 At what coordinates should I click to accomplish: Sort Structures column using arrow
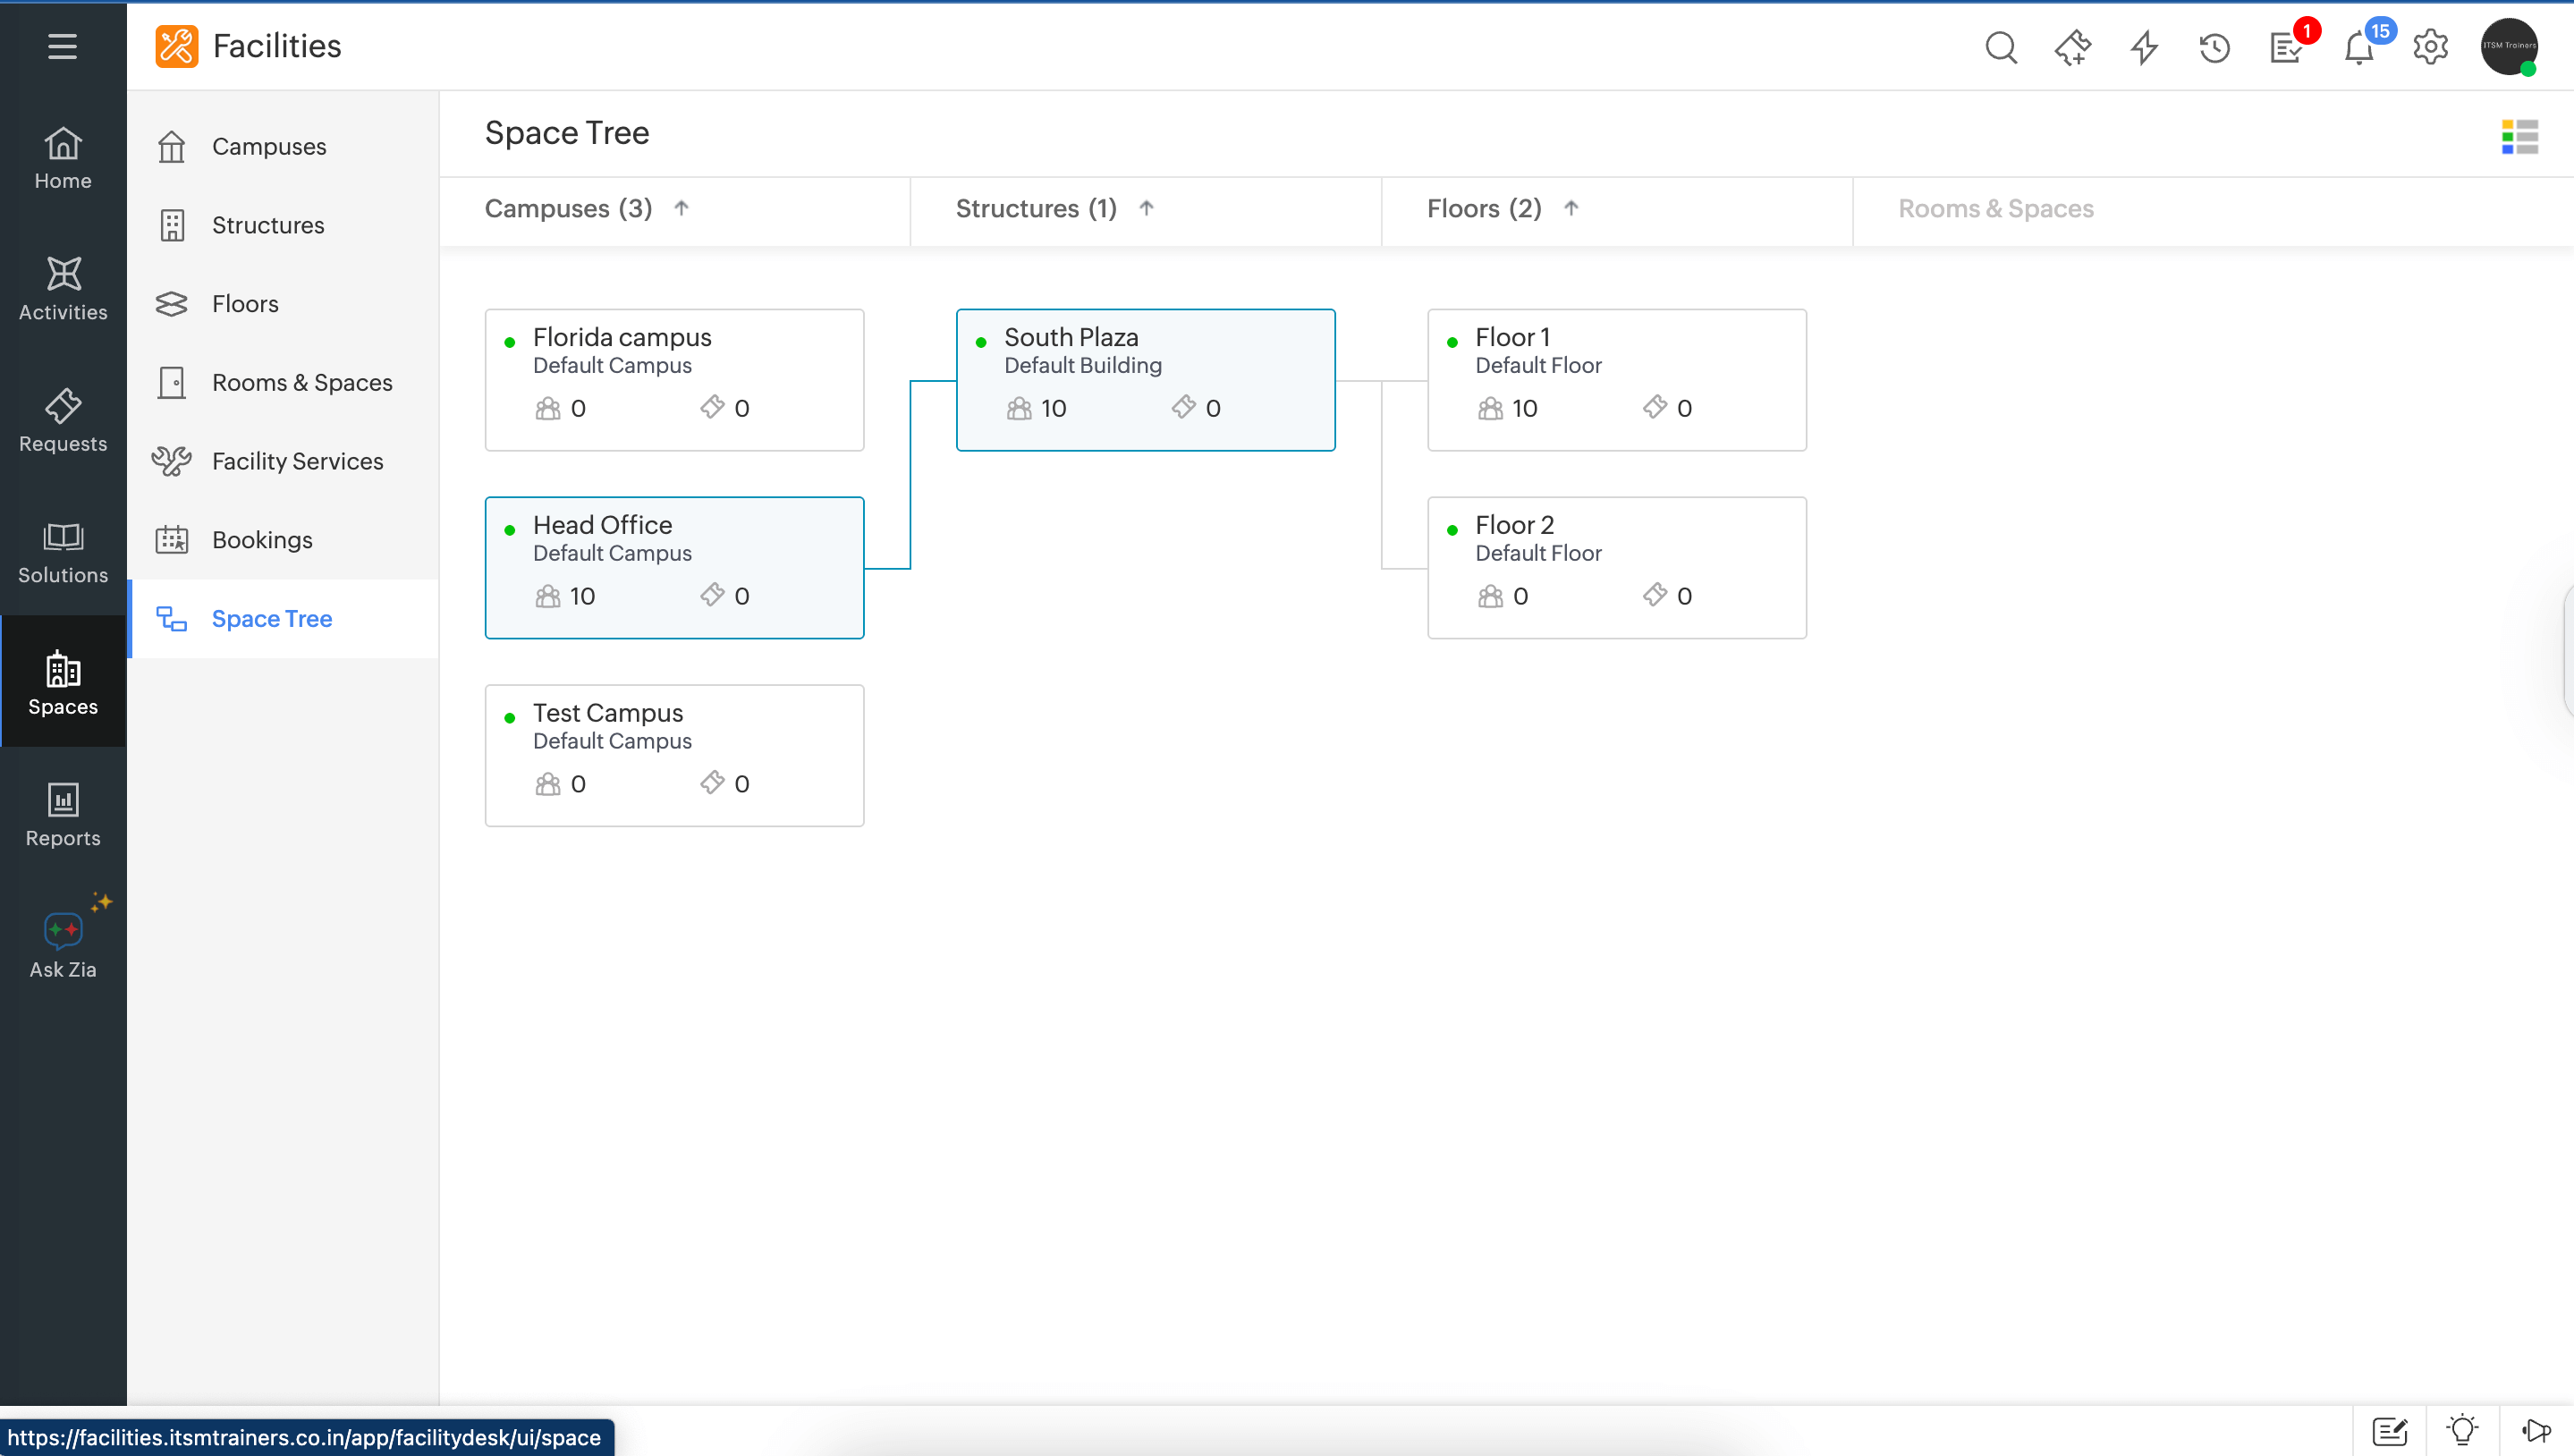1146,208
